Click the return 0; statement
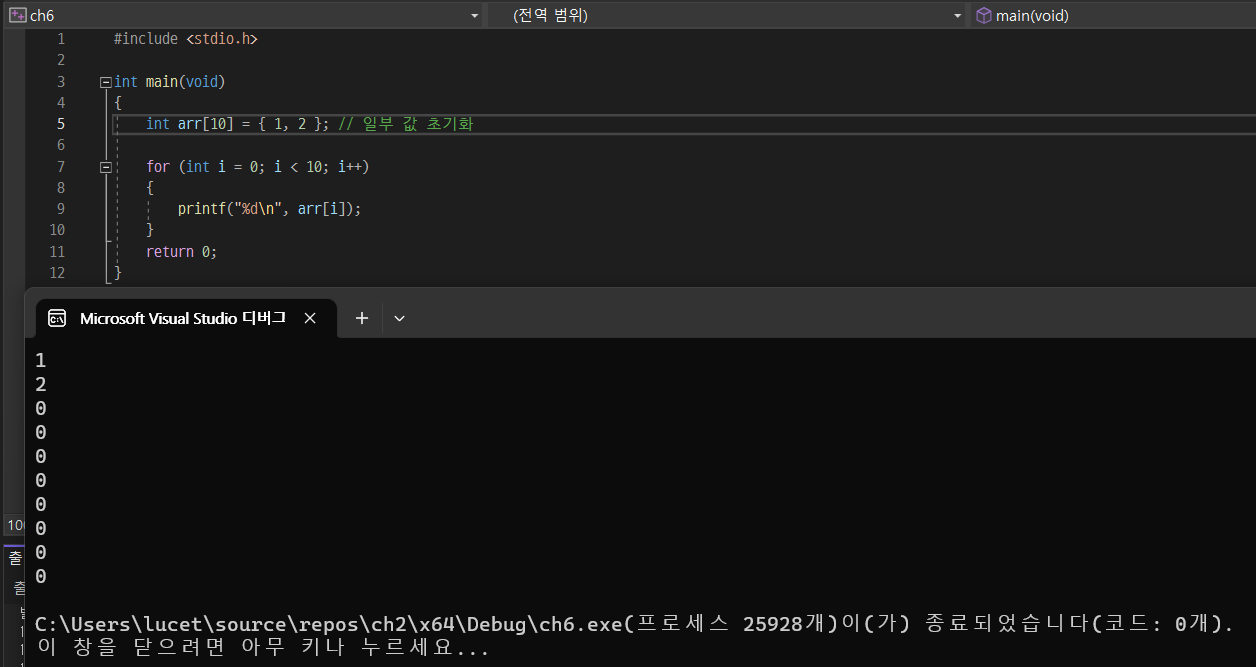The width and height of the screenshot is (1256, 667). click(x=181, y=252)
